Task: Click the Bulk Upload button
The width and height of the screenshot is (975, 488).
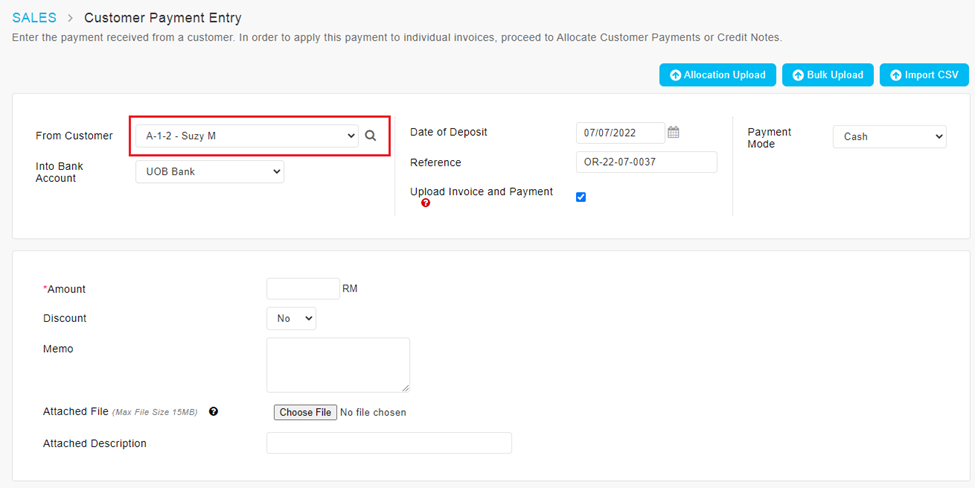Action: pos(828,75)
